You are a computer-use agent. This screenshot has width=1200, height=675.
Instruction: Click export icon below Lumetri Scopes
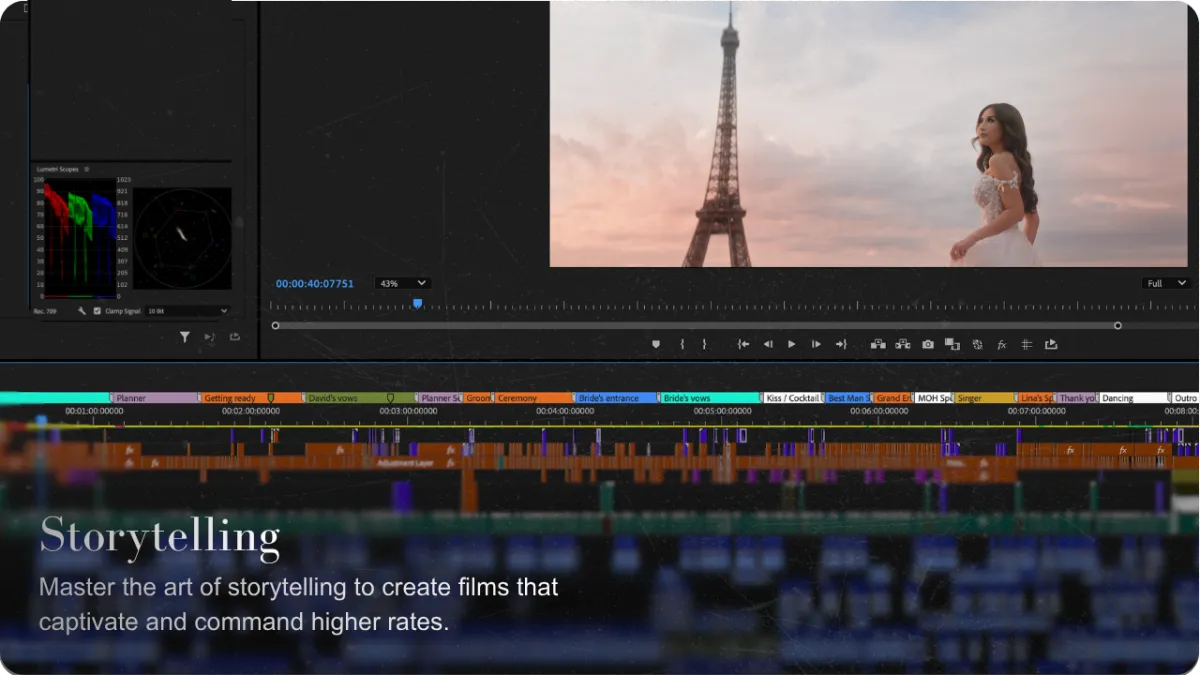pyautogui.click(x=235, y=337)
